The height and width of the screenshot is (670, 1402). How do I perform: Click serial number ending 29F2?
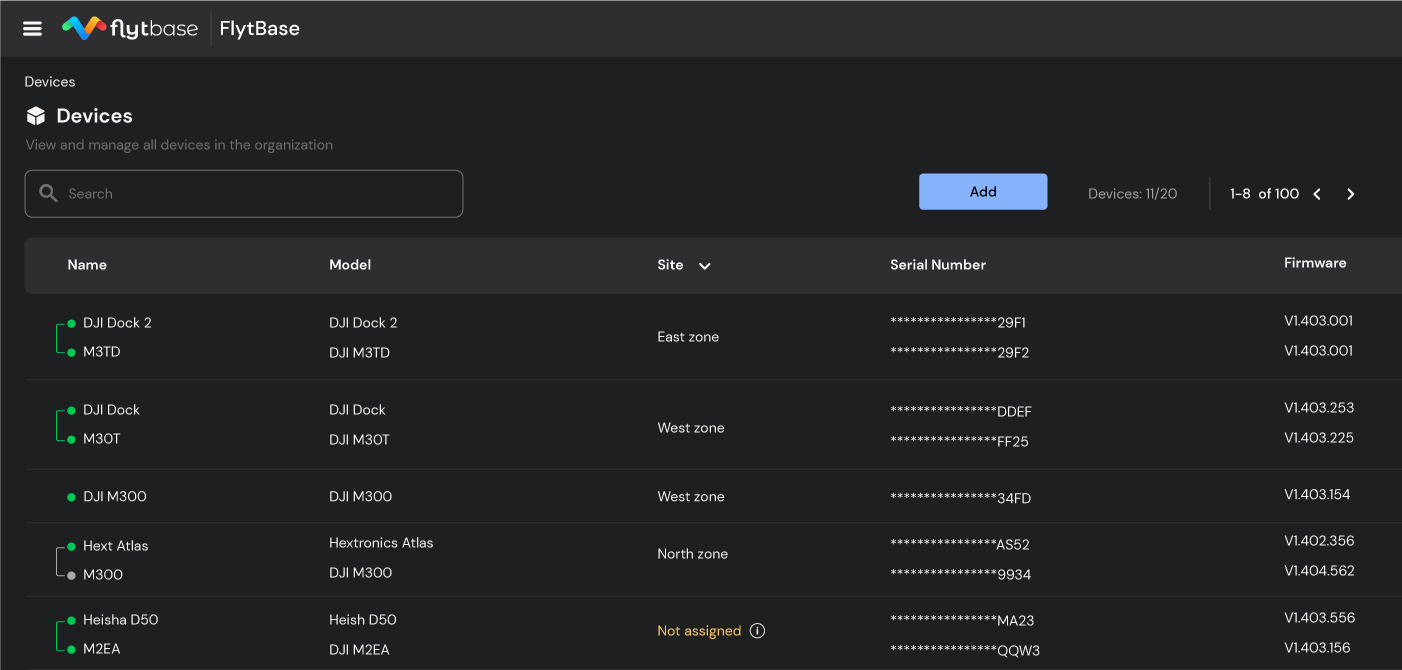[x=960, y=353]
